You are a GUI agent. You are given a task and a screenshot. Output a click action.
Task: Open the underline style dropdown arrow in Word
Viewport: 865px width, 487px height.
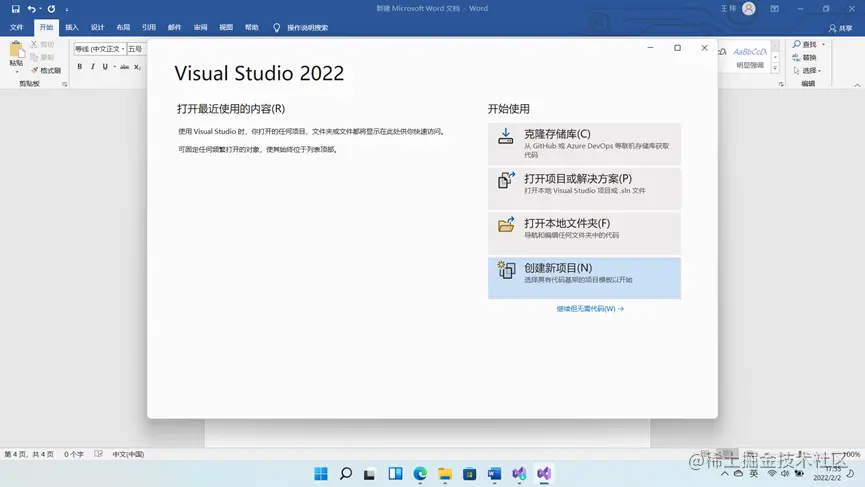click(x=114, y=67)
